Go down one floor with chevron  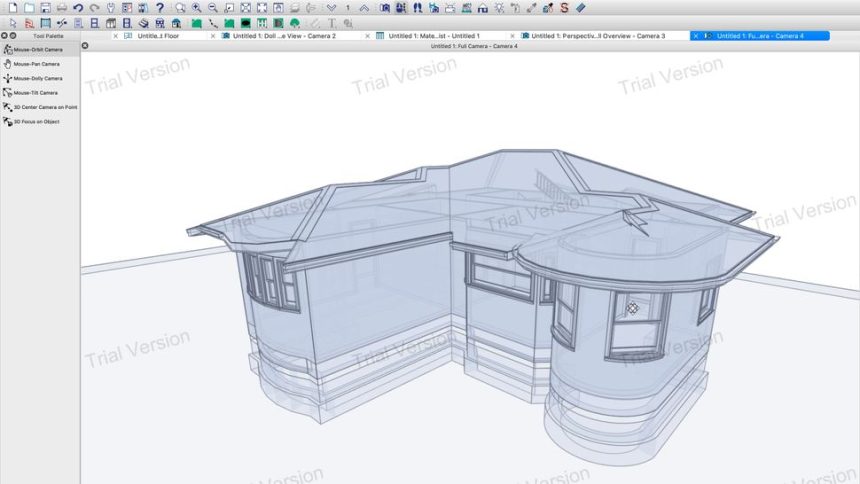332,8
